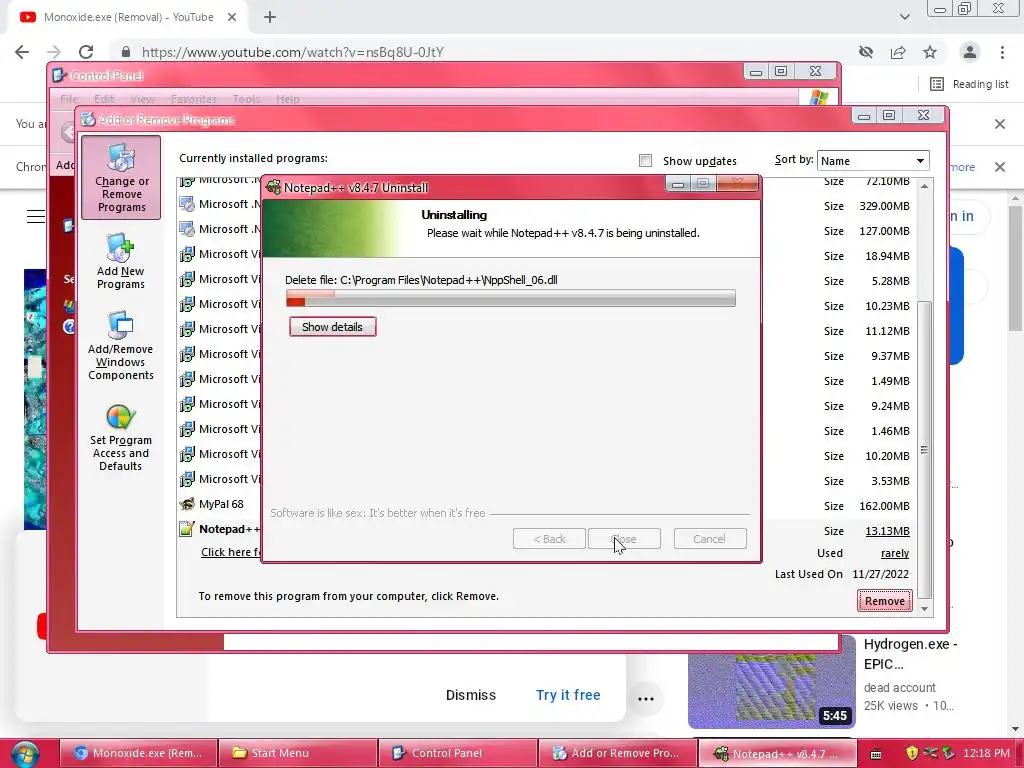Open the Chrome profile avatar icon
Image resolution: width=1024 pixels, height=768 pixels.
(970, 52)
